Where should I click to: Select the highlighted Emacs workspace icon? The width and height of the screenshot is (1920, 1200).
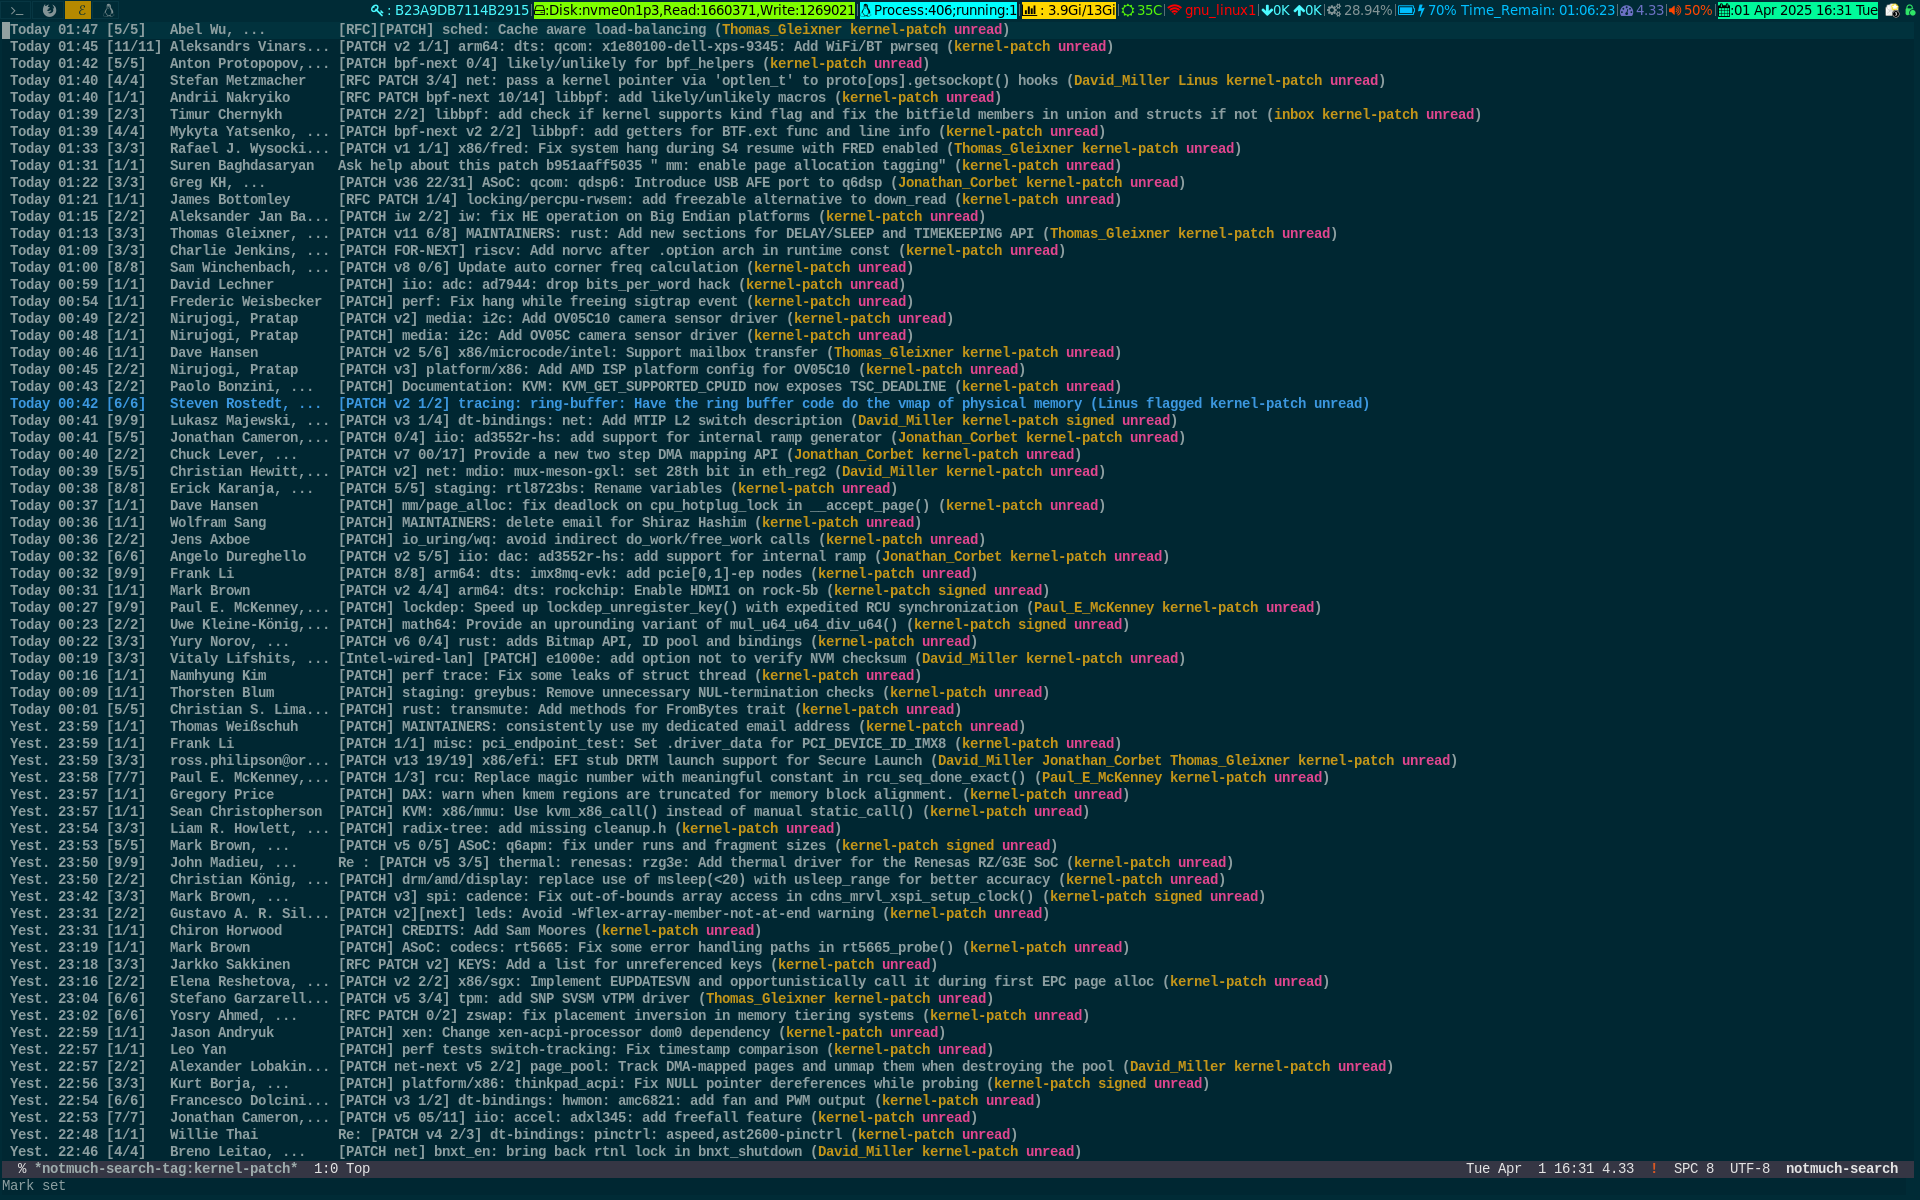coord(78,10)
